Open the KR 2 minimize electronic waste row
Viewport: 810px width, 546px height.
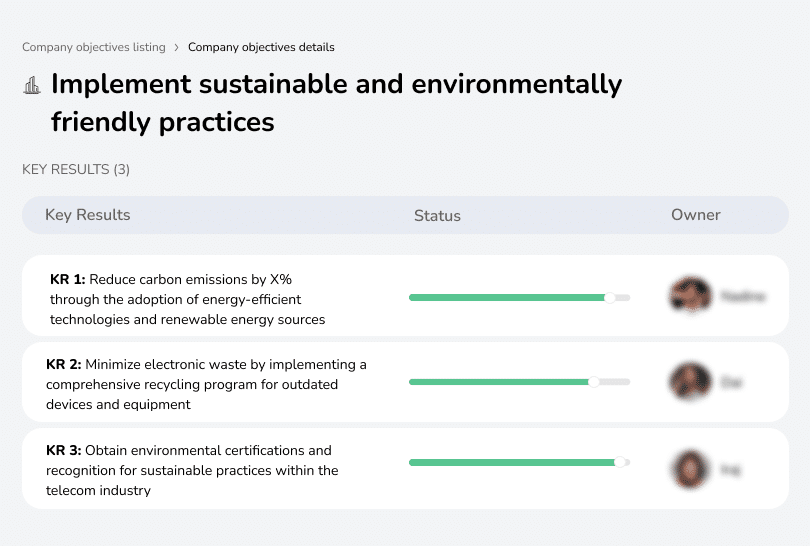click(405, 382)
